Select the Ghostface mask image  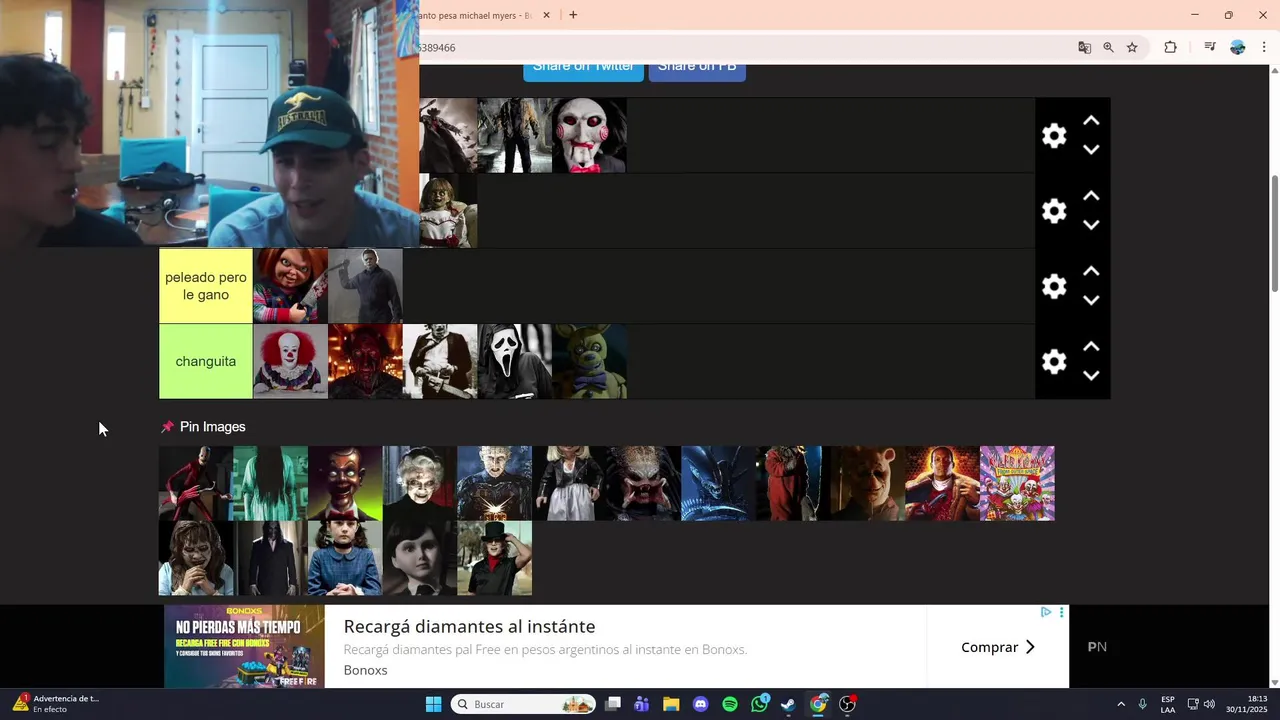pos(515,361)
